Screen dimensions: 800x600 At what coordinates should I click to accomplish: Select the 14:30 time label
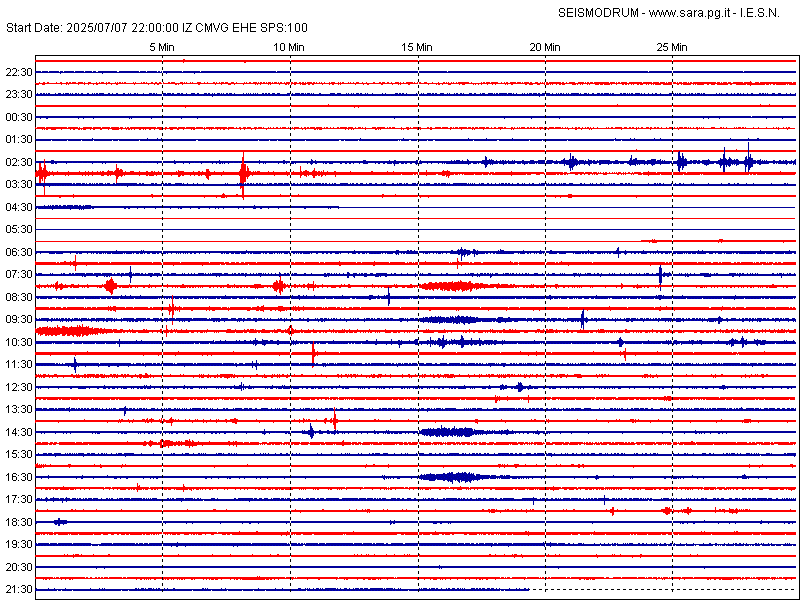point(19,432)
